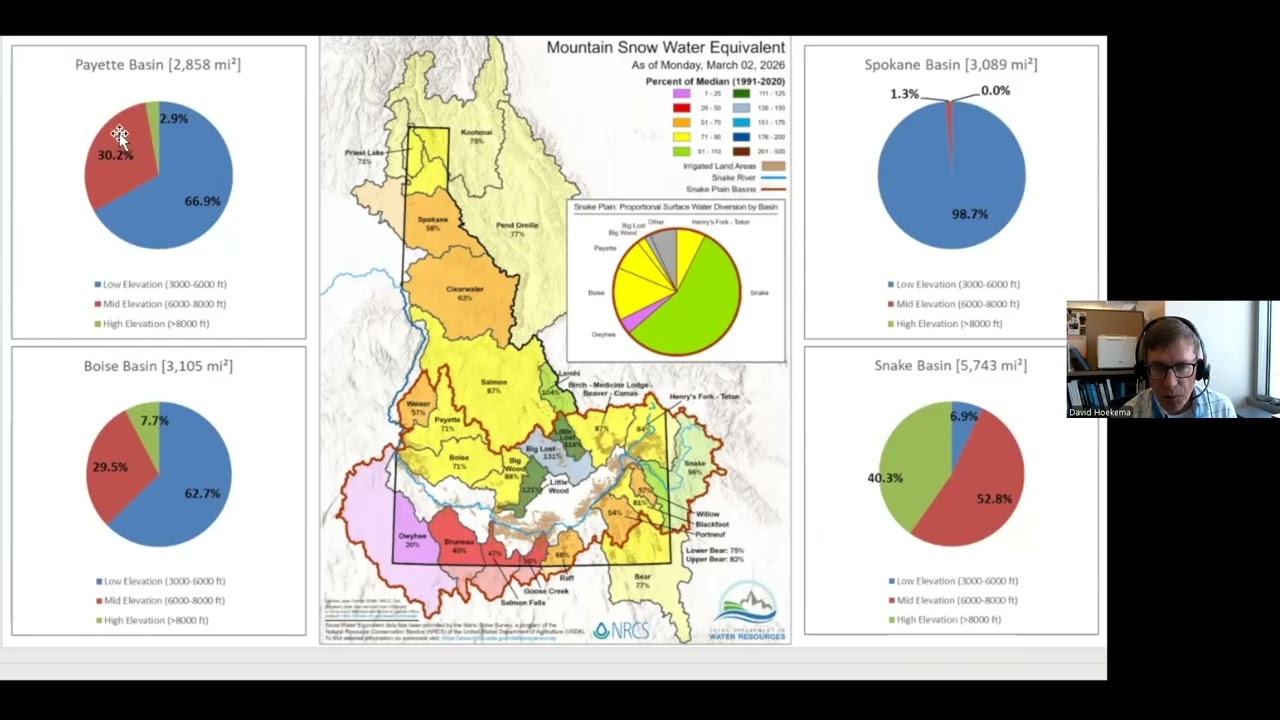Click the 51 - 70 percent legend swatch
Viewport: 1280px width, 720px height.
pyautogui.click(x=681, y=122)
